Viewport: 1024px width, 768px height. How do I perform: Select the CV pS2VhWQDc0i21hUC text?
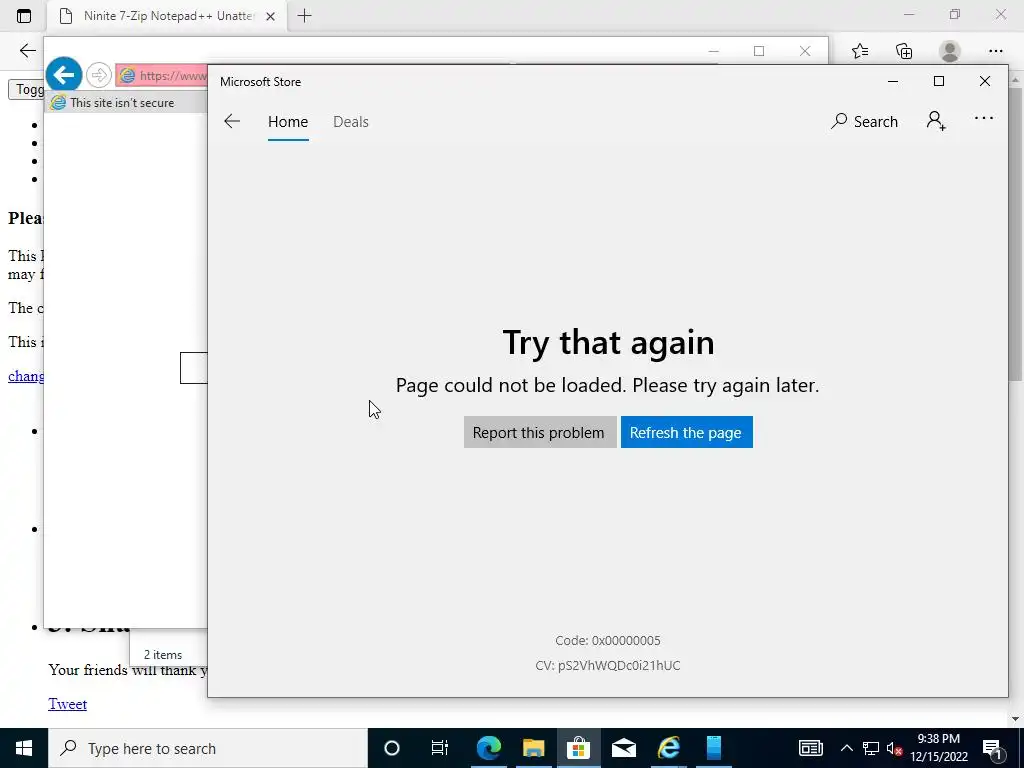click(x=608, y=665)
